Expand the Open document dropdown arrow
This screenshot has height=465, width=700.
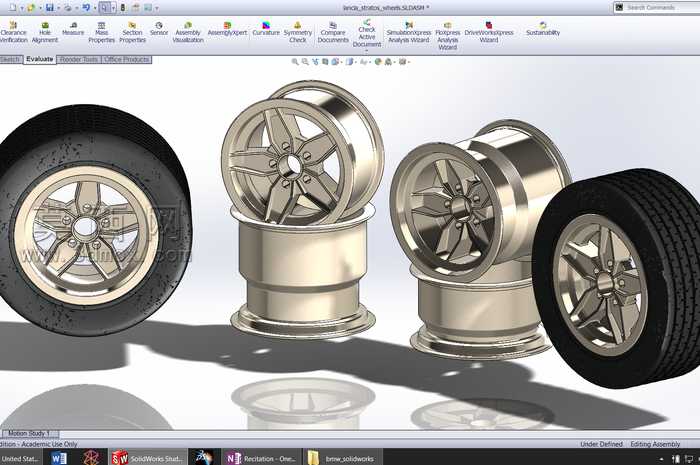click(x=40, y=8)
